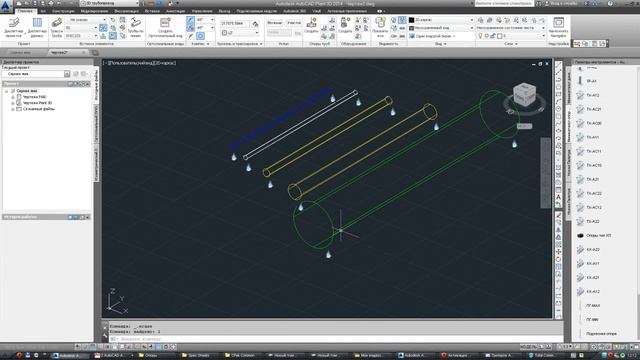Click Создать in the Опоры труб panel

[x=311, y=25]
